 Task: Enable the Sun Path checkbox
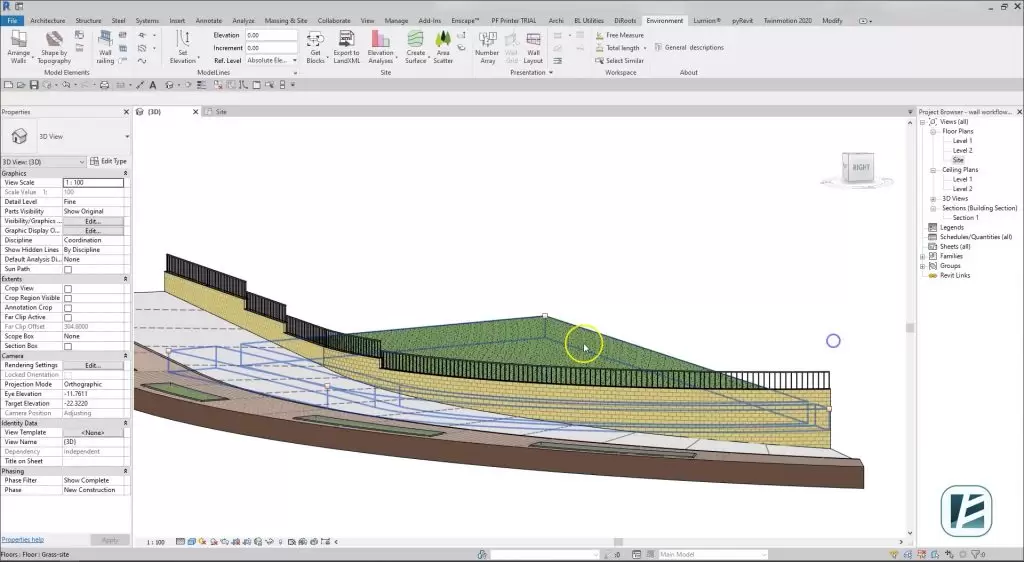pyautogui.click(x=68, y=269)
